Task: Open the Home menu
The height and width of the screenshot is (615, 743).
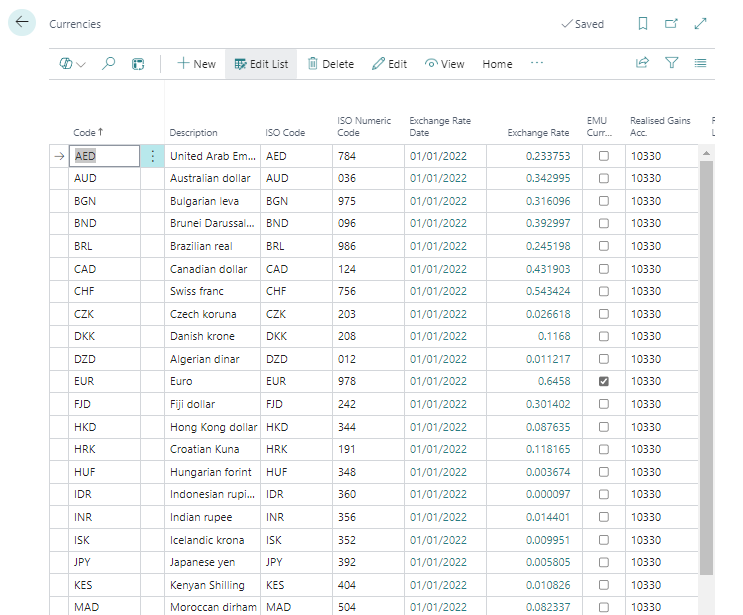Action: coord(497,64)
